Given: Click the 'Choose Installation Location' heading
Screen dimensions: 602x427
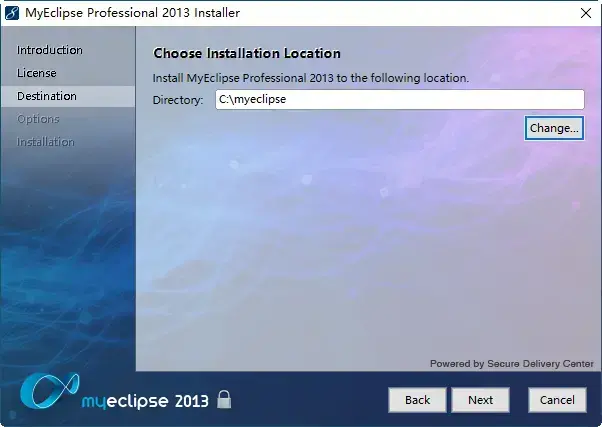Looking at the screenshot, I should pyautogui.click(x=247, y=53).
